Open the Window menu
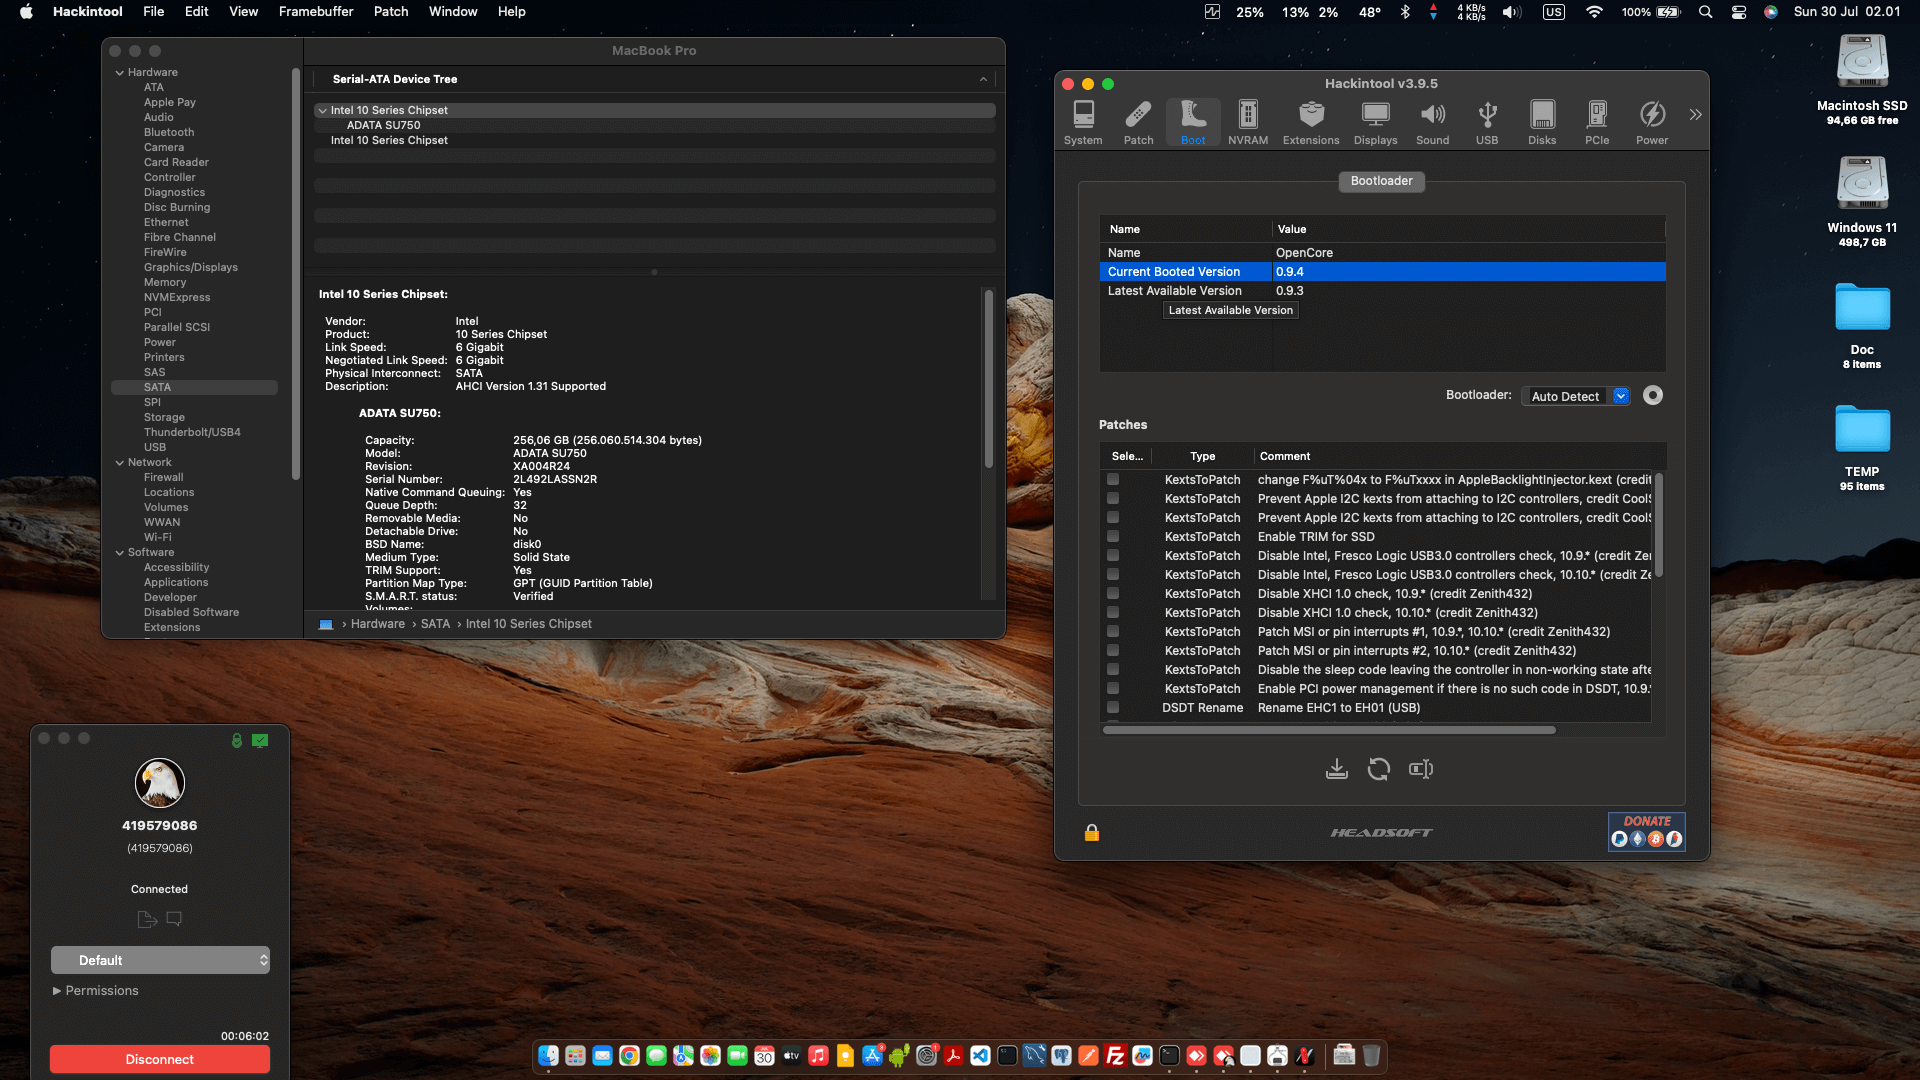 453,12
